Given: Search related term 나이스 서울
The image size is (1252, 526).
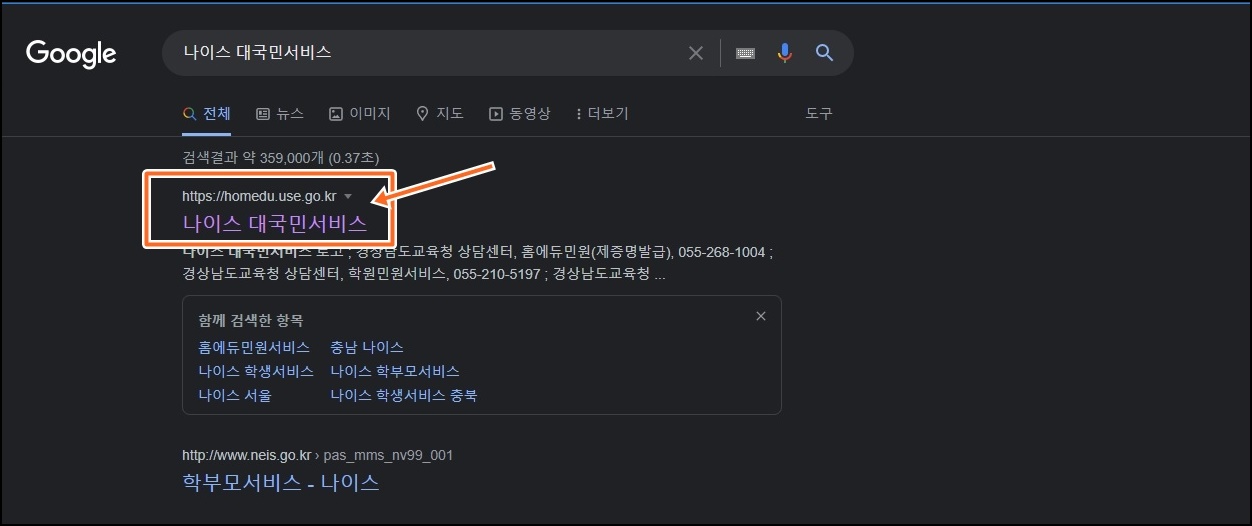Looking at the screenshot, I should [x=235, y=395].
